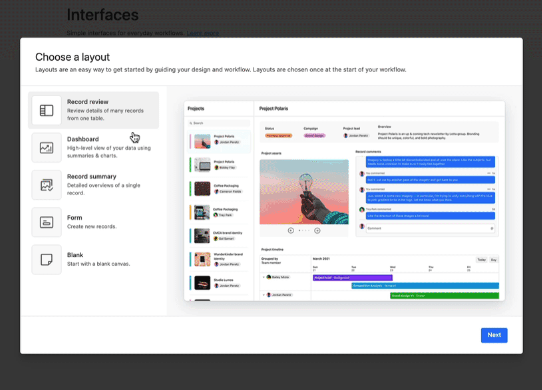
Task: Click the 'Dashboard' title text
Action: pyautogui.click(x=83, y=139)
